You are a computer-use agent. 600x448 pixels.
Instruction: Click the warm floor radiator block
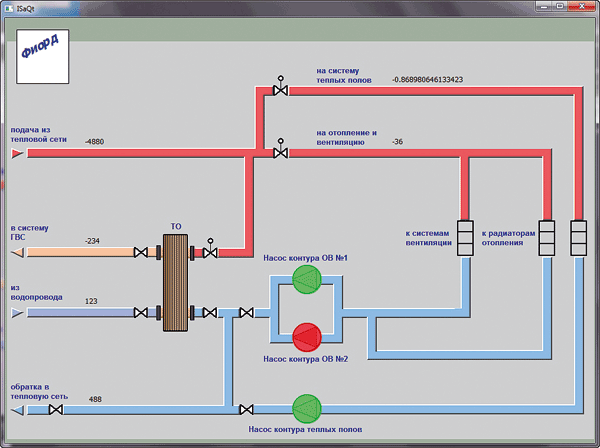(x=578, y=238)
